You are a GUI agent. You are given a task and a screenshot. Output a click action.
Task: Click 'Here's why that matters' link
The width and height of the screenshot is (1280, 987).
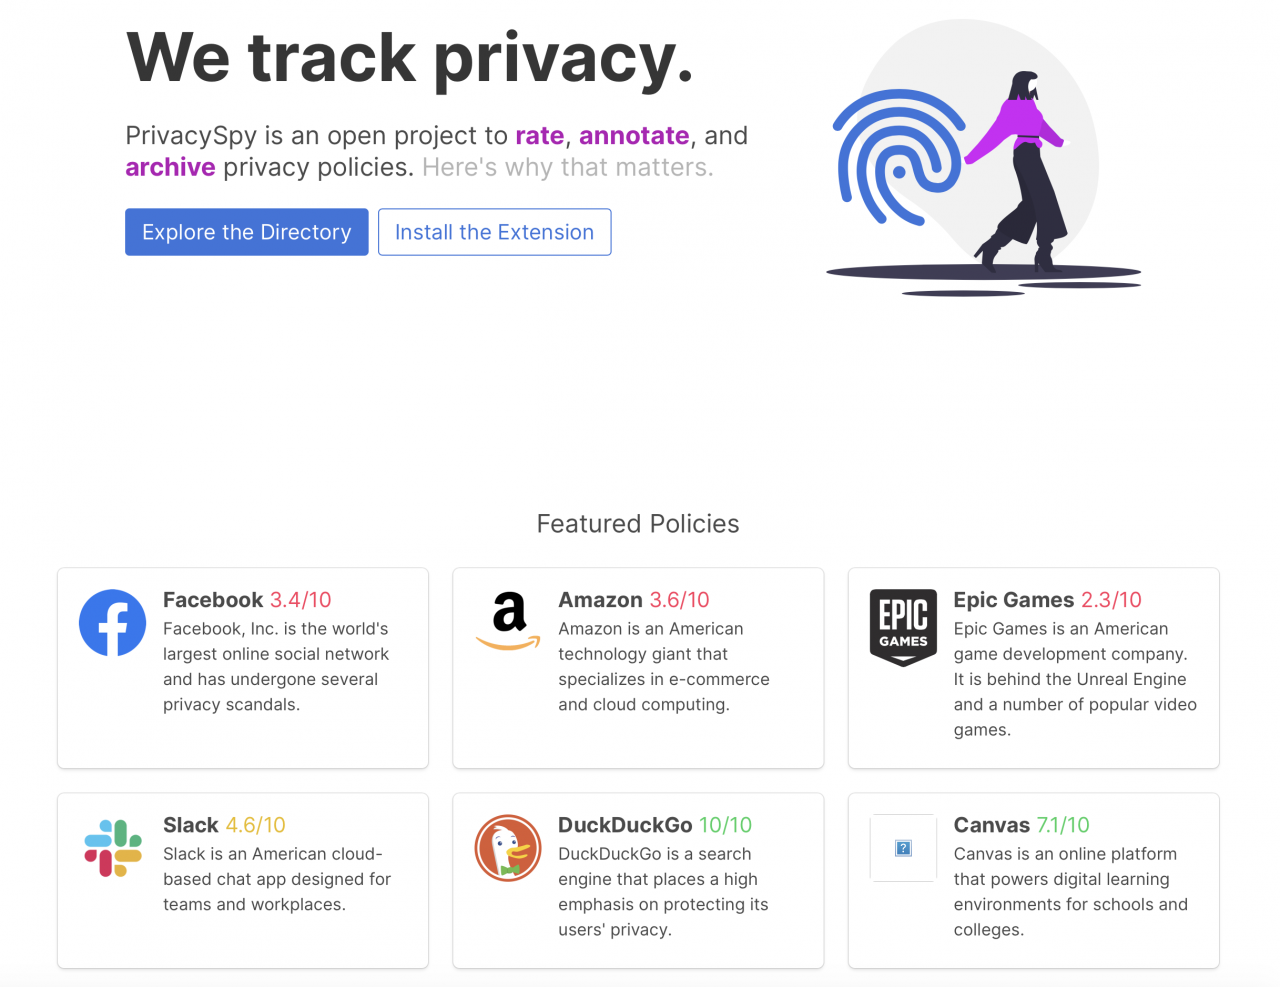click(x=567, y=167)
